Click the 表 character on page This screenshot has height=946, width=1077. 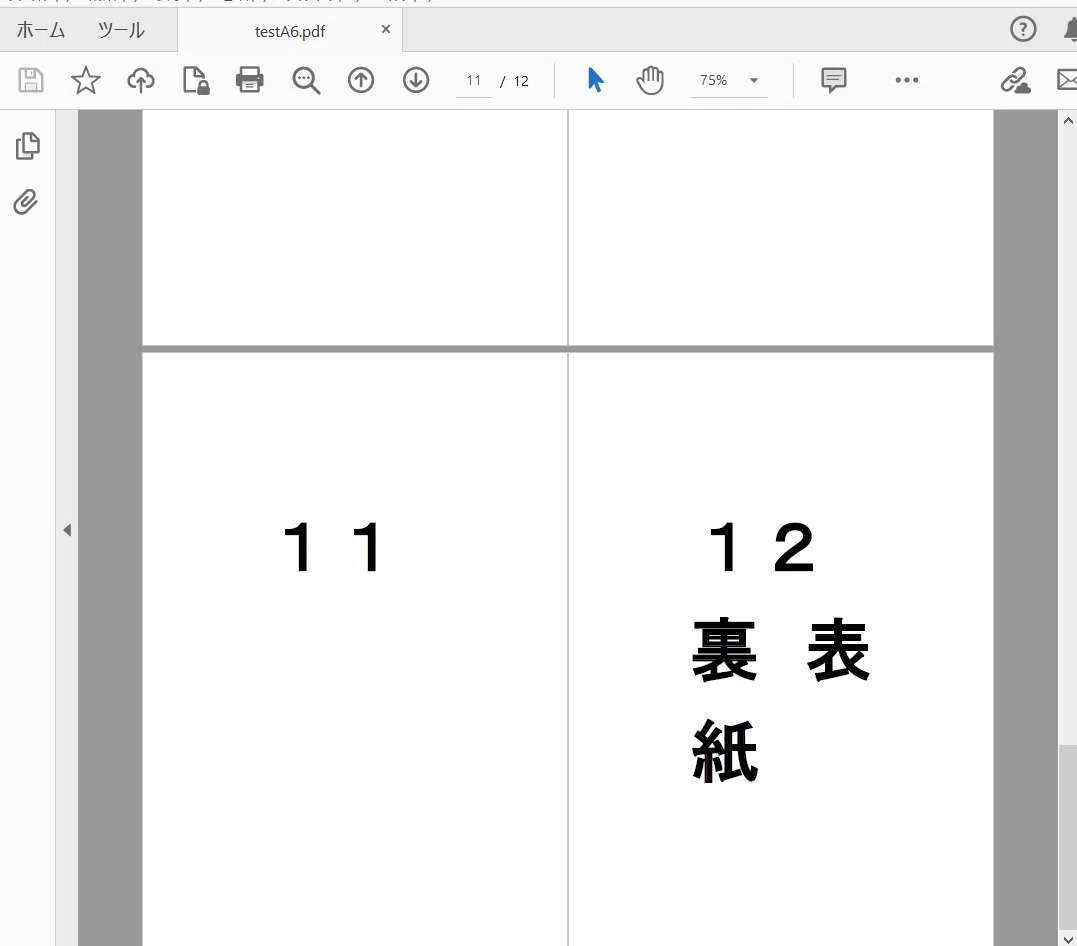click(x=838, y=649)
